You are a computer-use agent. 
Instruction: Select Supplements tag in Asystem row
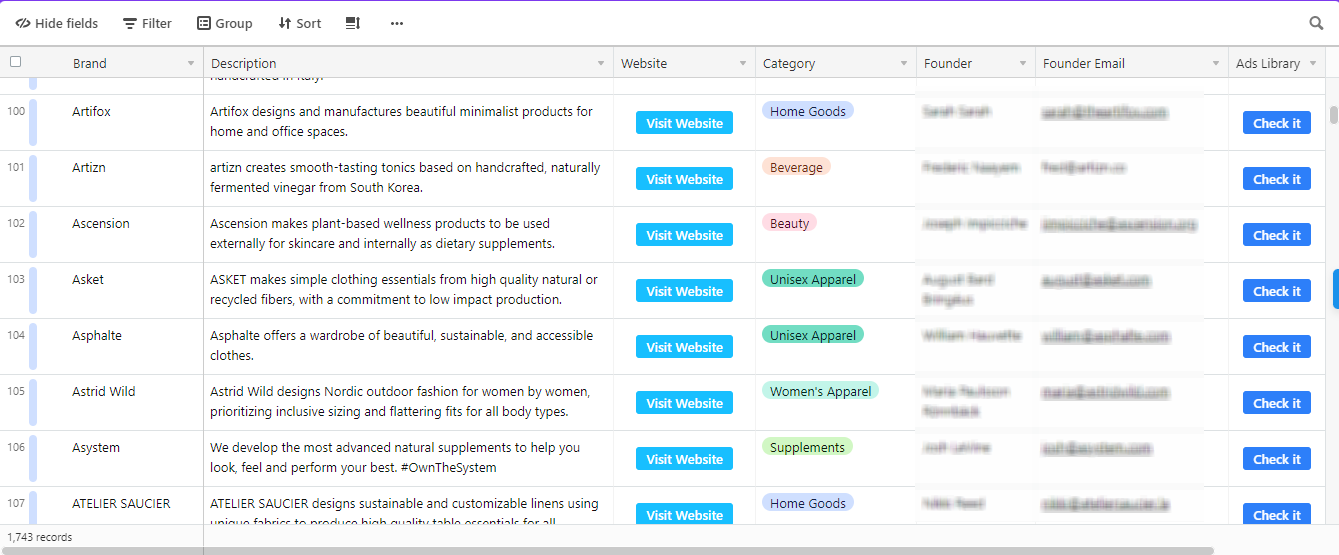pos(807,447)
